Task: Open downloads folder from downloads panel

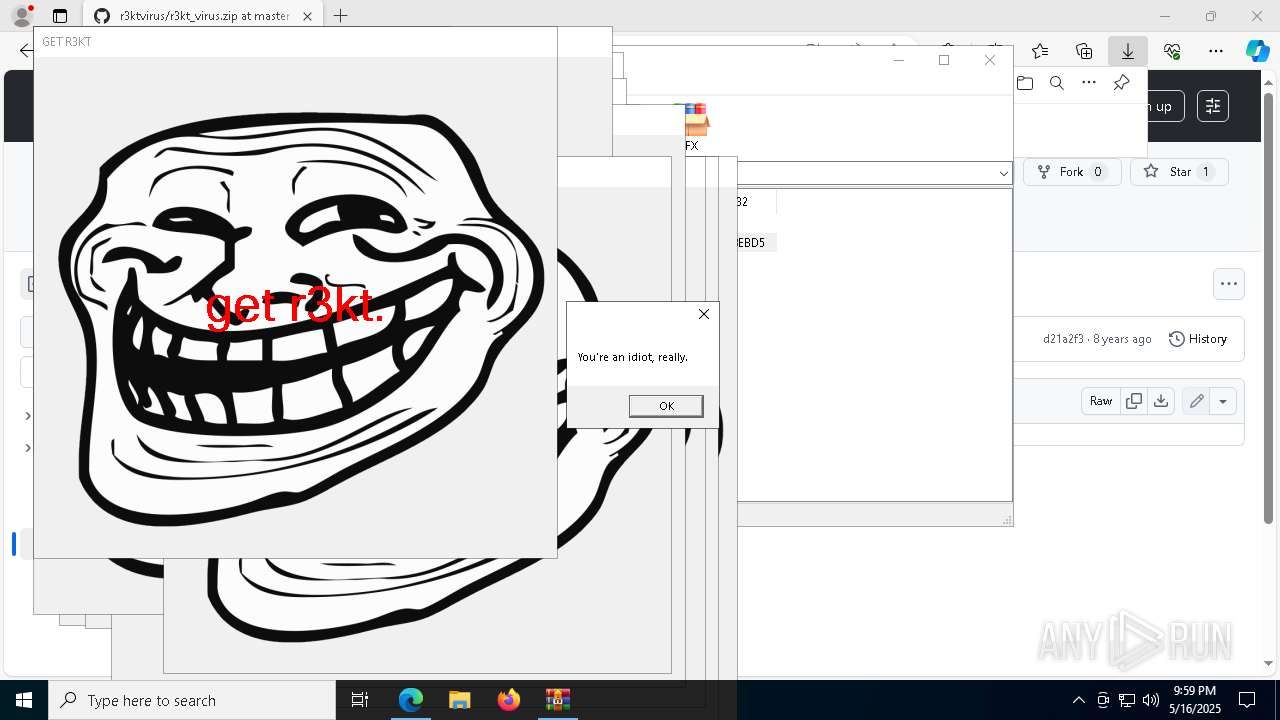Action: (1025, 83)
